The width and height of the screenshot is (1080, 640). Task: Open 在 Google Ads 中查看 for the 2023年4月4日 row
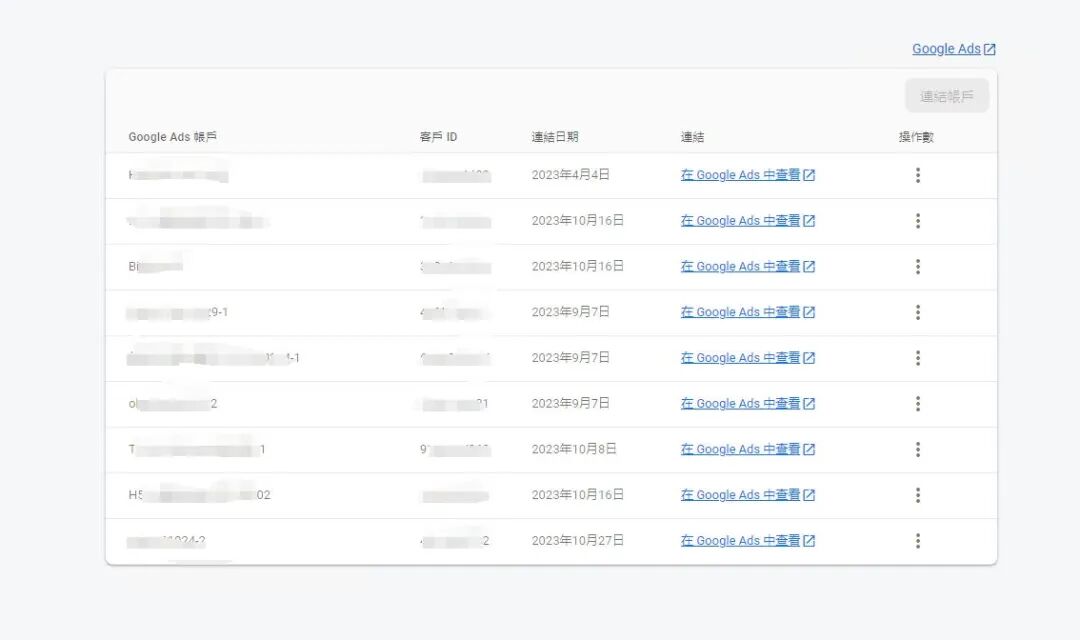click(748, 175)
